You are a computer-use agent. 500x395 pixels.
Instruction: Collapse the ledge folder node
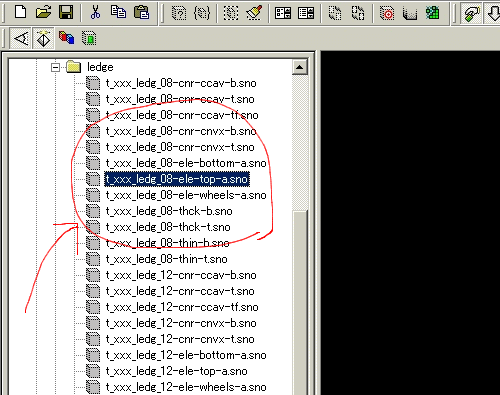coord(55,68)
